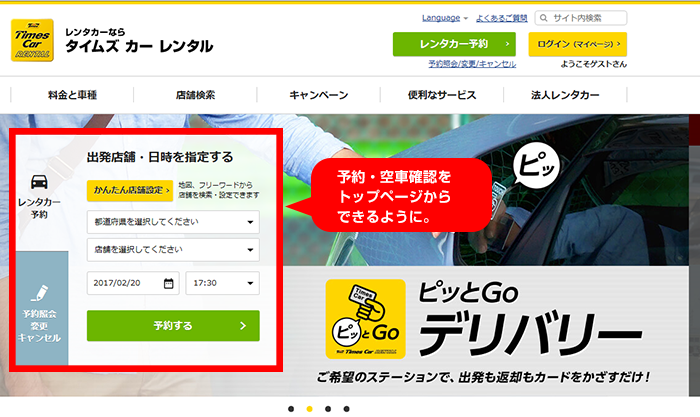
Task: Click the pencil icon for 予約照会 変更 キャンセル
Action: (39, 293)
